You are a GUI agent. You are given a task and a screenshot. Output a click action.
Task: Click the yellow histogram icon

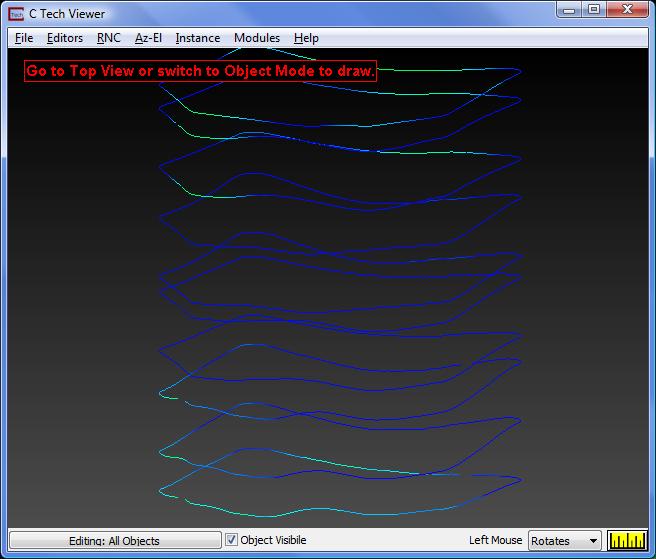[x=627, y=540]
